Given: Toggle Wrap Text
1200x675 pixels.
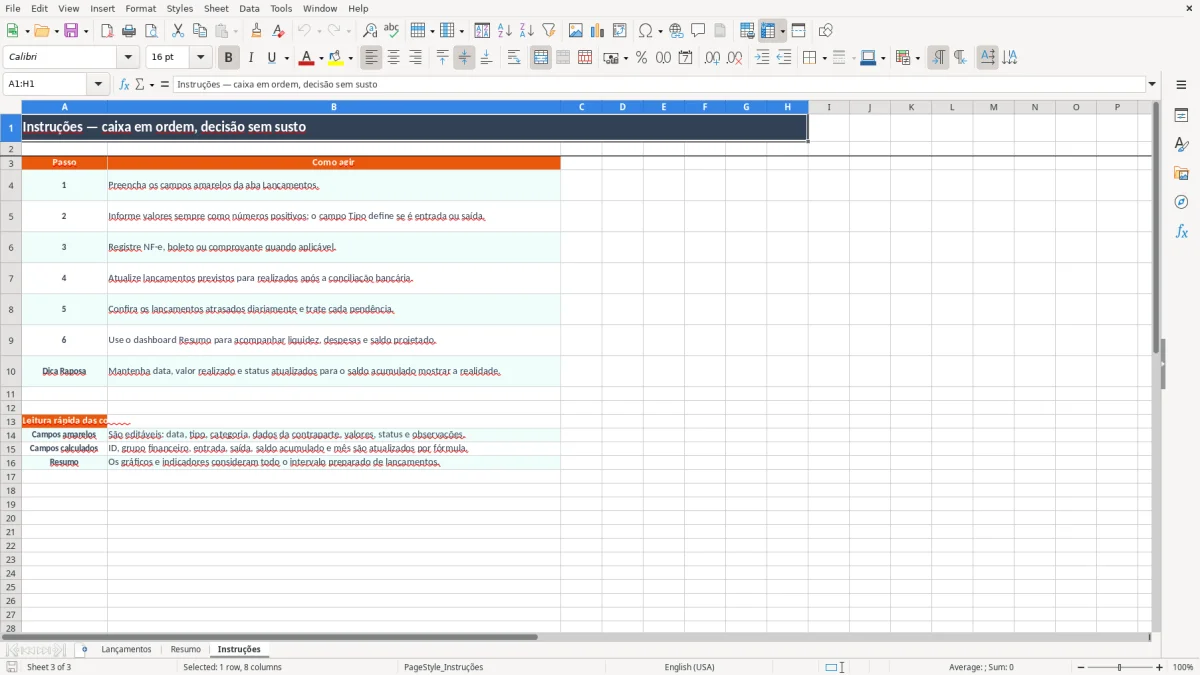Looking at the screenshot, I should point(514,58).
